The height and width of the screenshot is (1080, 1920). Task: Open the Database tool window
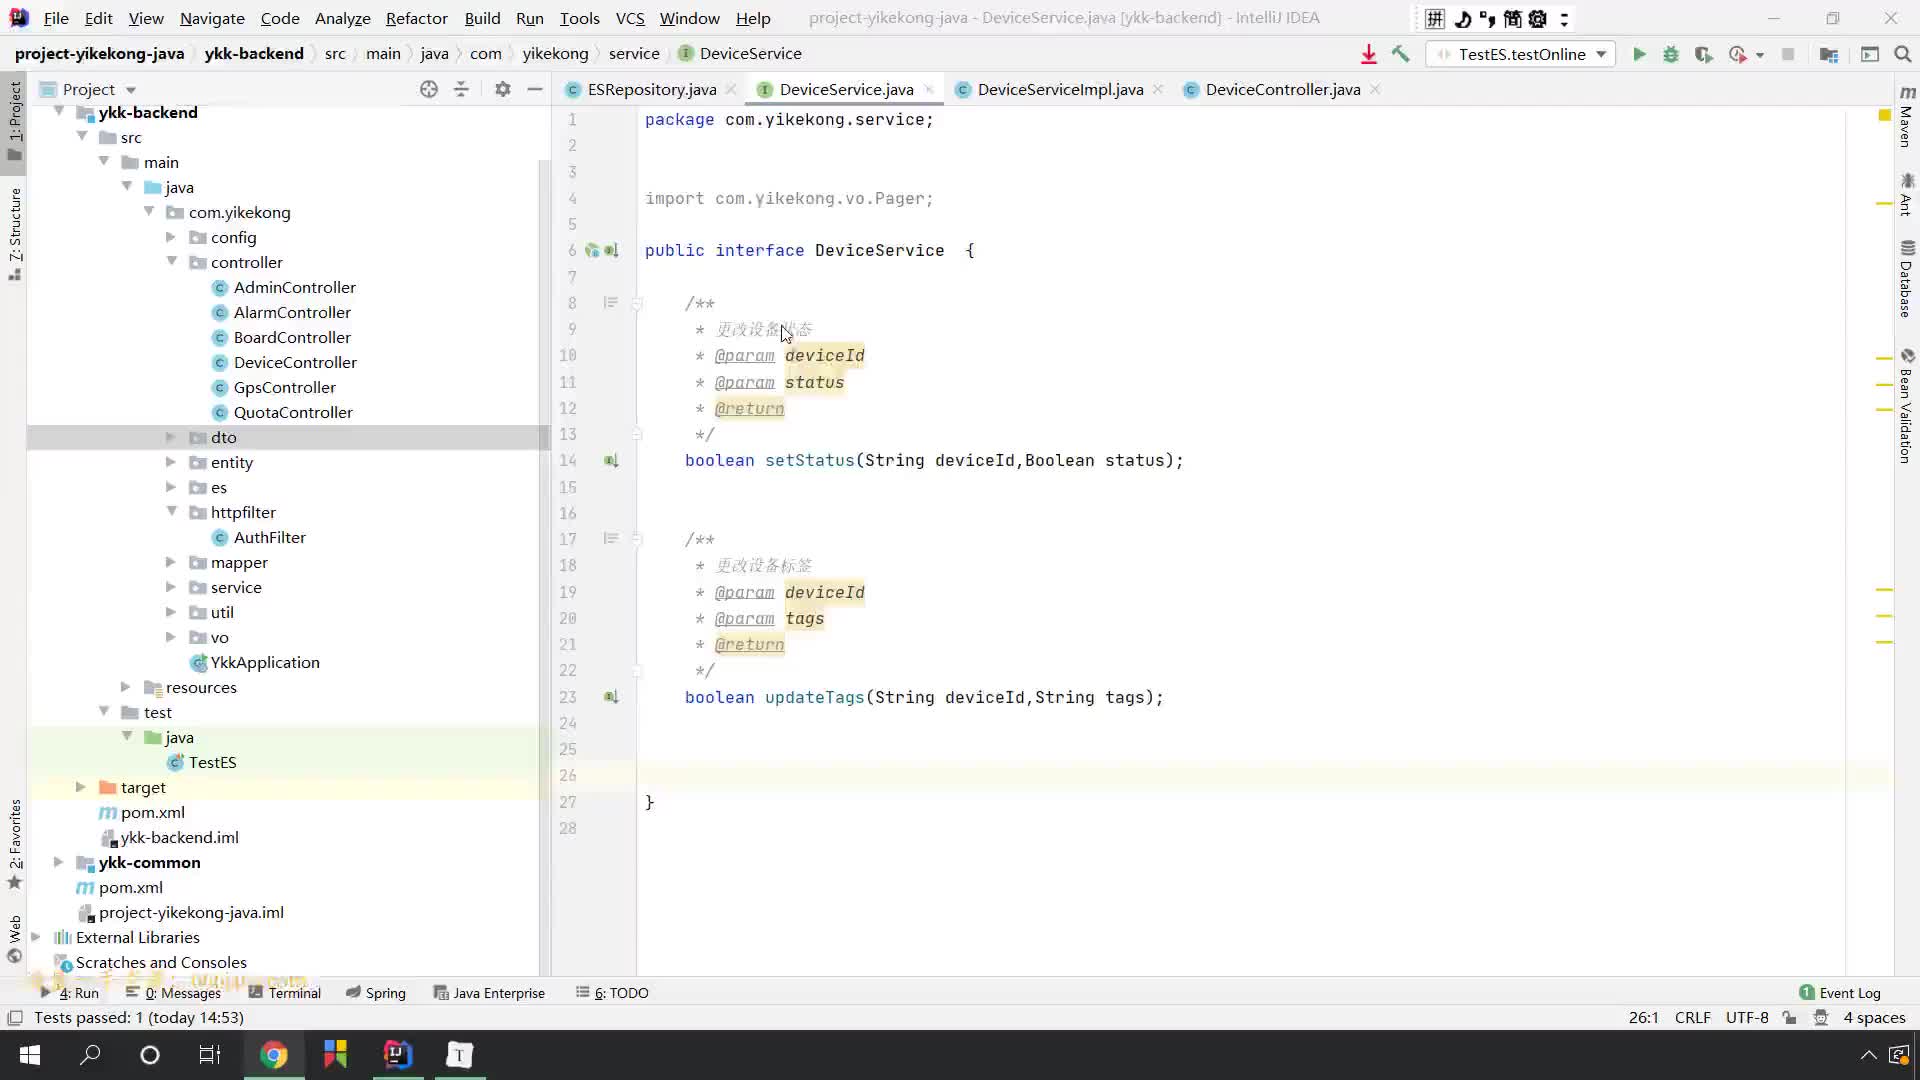click(x=1907, y=279)
